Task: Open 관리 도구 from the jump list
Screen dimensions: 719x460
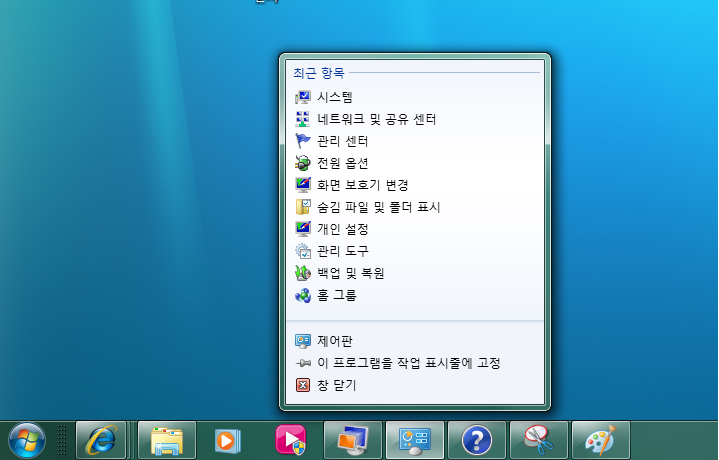Action: [x=415, y=251]
